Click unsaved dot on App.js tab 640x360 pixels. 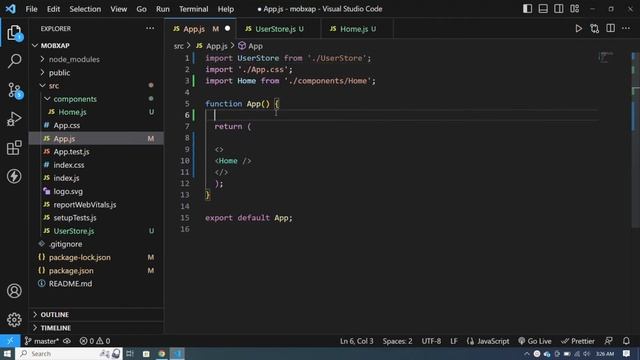227,29
